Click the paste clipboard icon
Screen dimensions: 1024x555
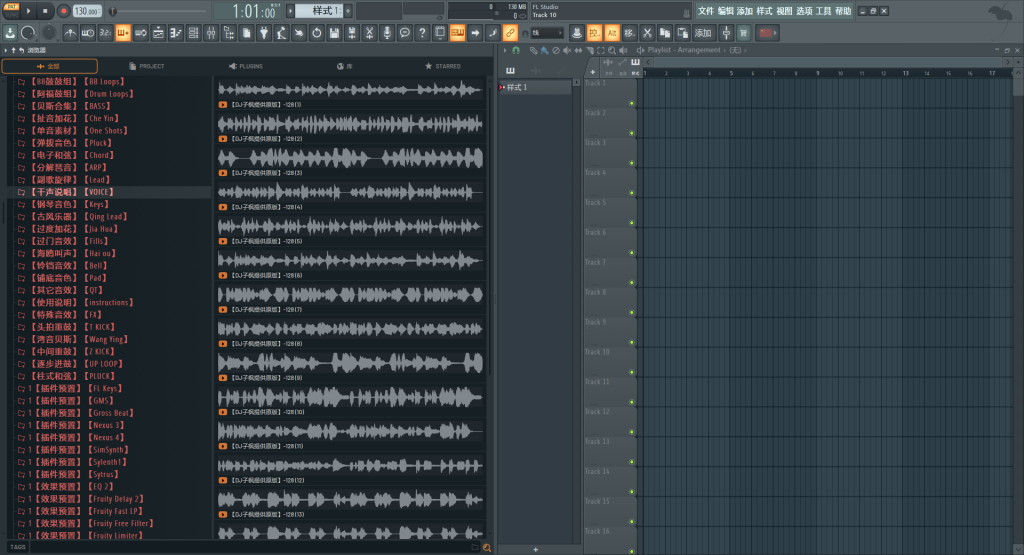[682, 33]
